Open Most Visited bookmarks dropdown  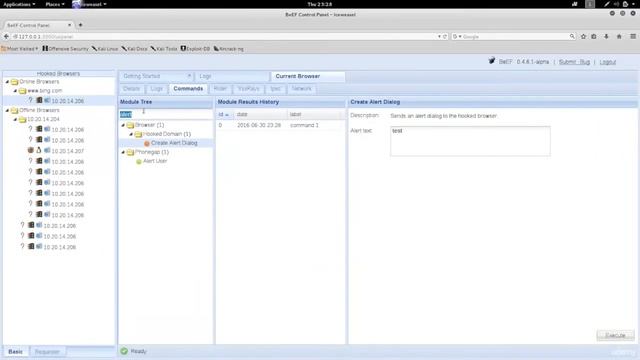pyautogui.click(x=20, y=49)
